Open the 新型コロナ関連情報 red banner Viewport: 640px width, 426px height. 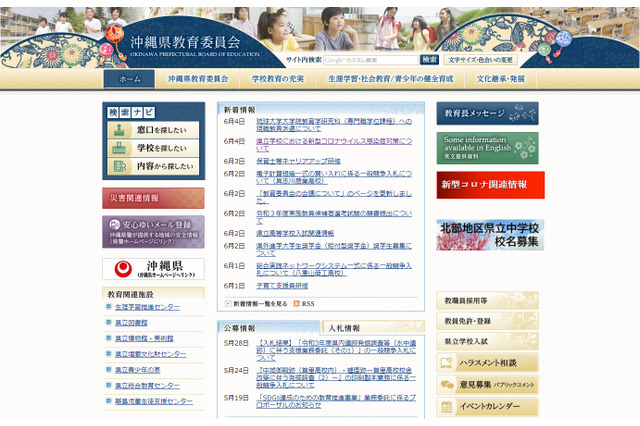coord(490,185)
